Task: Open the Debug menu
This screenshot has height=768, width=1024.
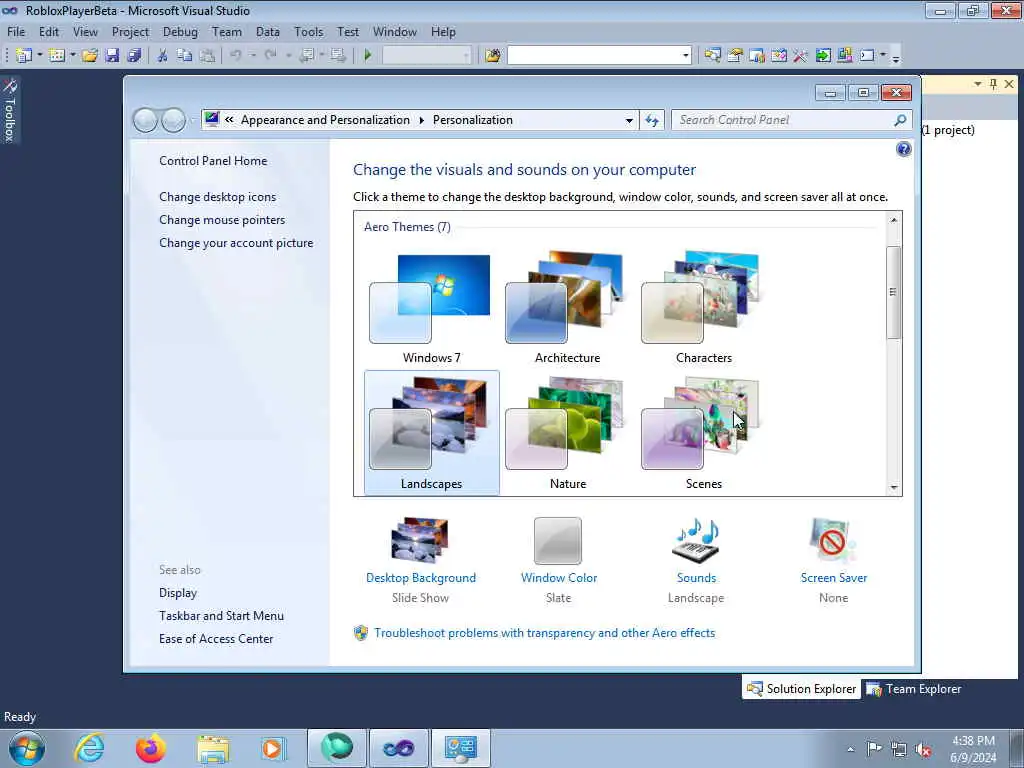Action: (180, 31)
